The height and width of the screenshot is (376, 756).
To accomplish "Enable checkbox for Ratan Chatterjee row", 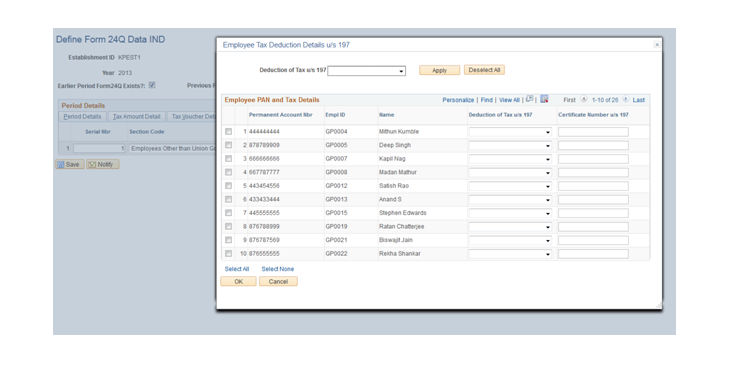I will tap(229, 226).
